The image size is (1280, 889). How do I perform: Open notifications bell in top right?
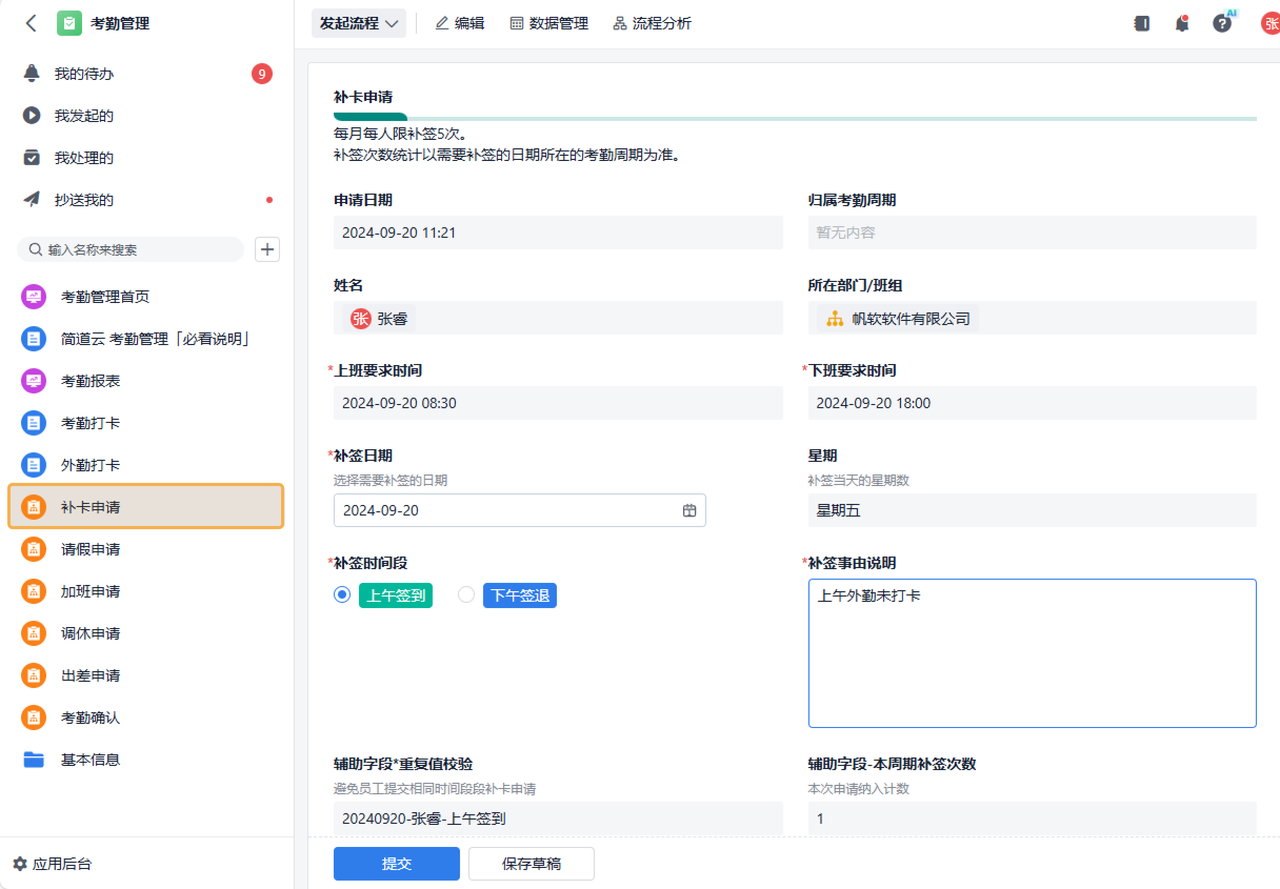1182,23
